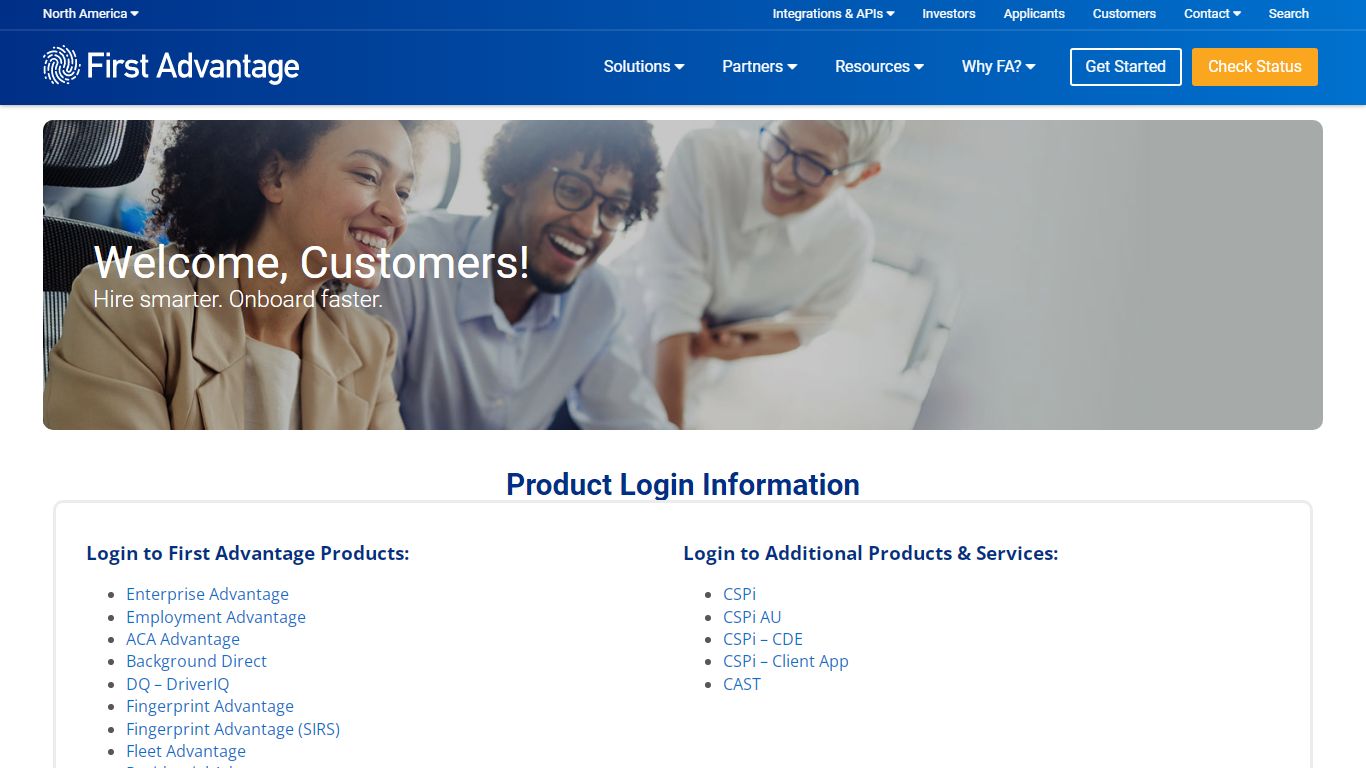
Task: Open the Employment Advantage login link
Action: [x=216, y=617]
